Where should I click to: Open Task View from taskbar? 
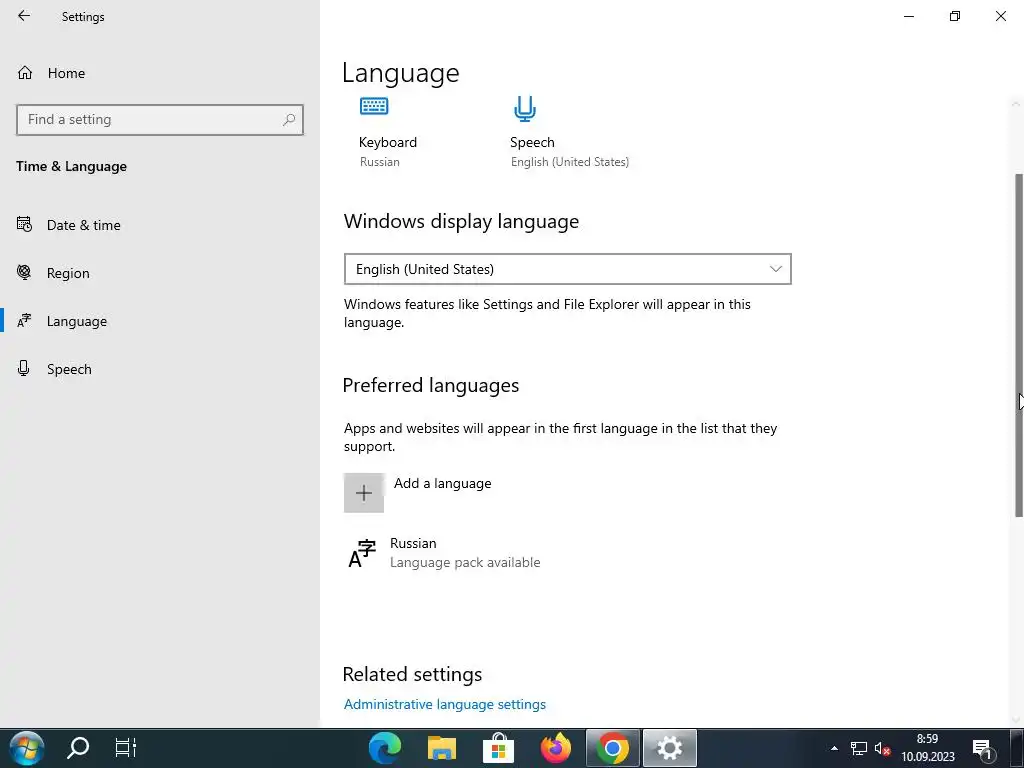pyautogui.click(x=125, y=748)
